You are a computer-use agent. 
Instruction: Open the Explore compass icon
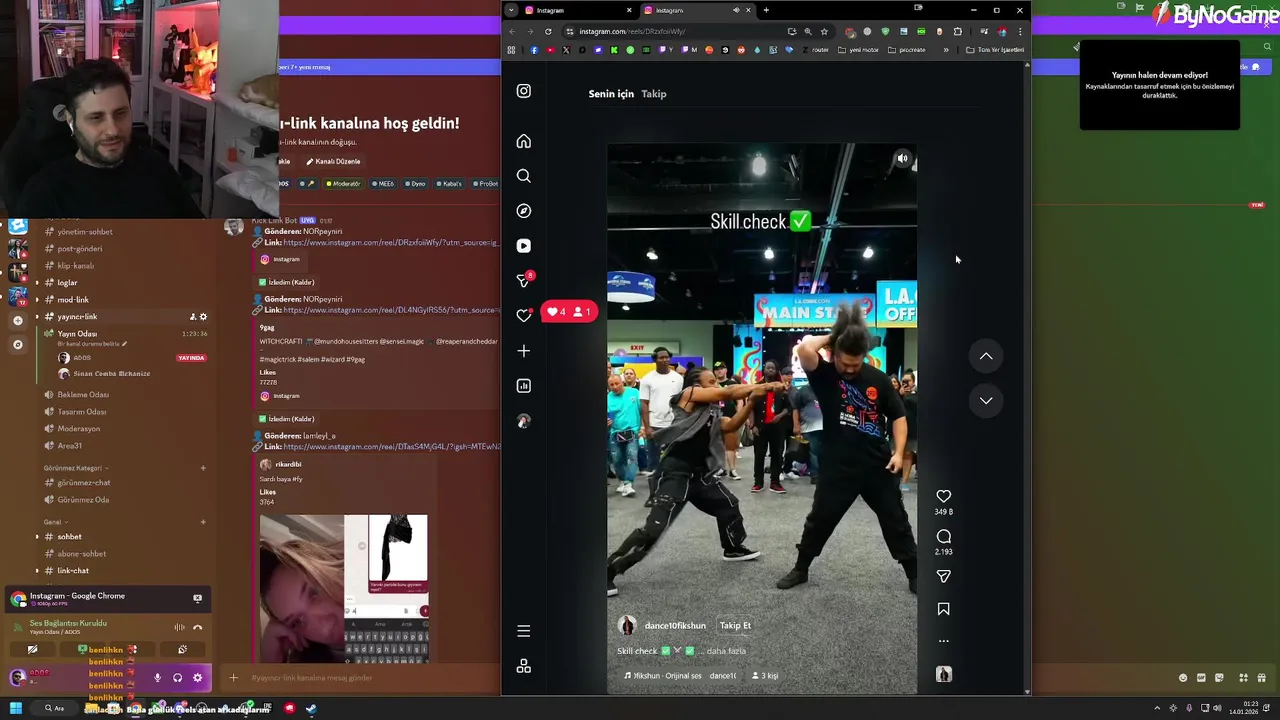click(523, 211)
